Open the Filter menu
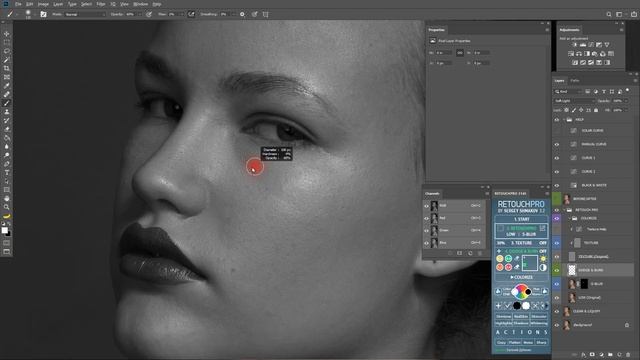Screen dimensions: 640x360 [x=100, y=4]
